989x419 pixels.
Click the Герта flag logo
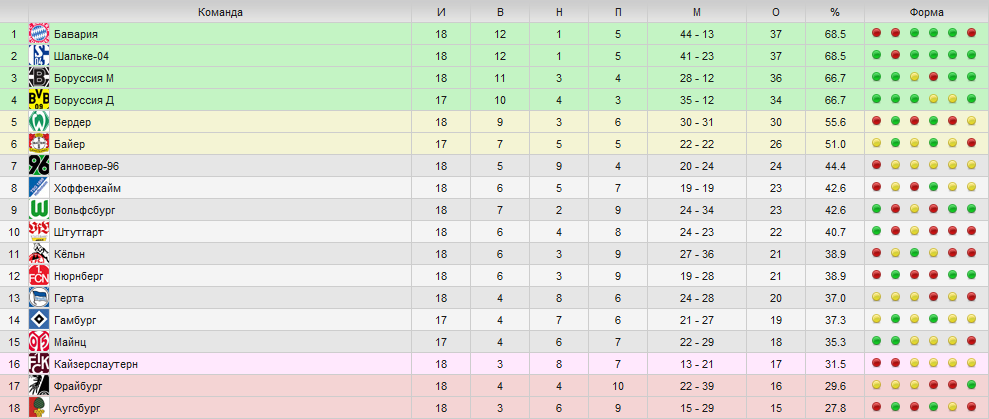point(39,298)
